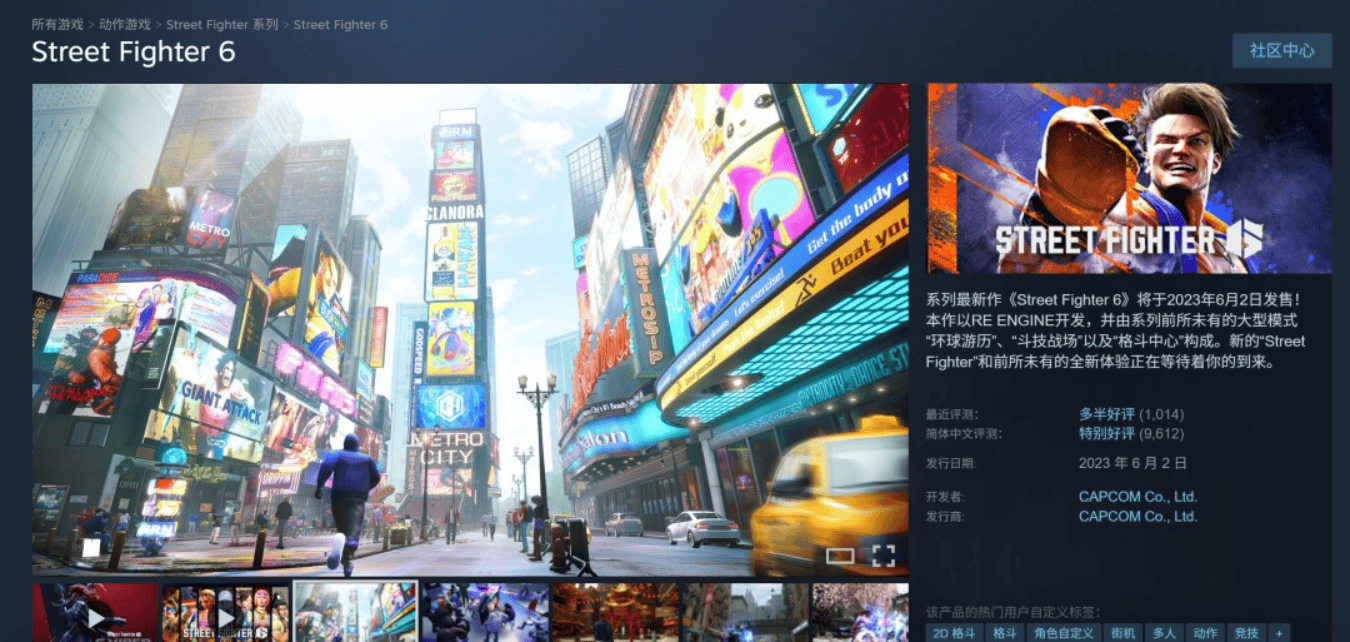Select the 角色自定义 tag
1350x642 pixels.
(x=1064, y=633)
